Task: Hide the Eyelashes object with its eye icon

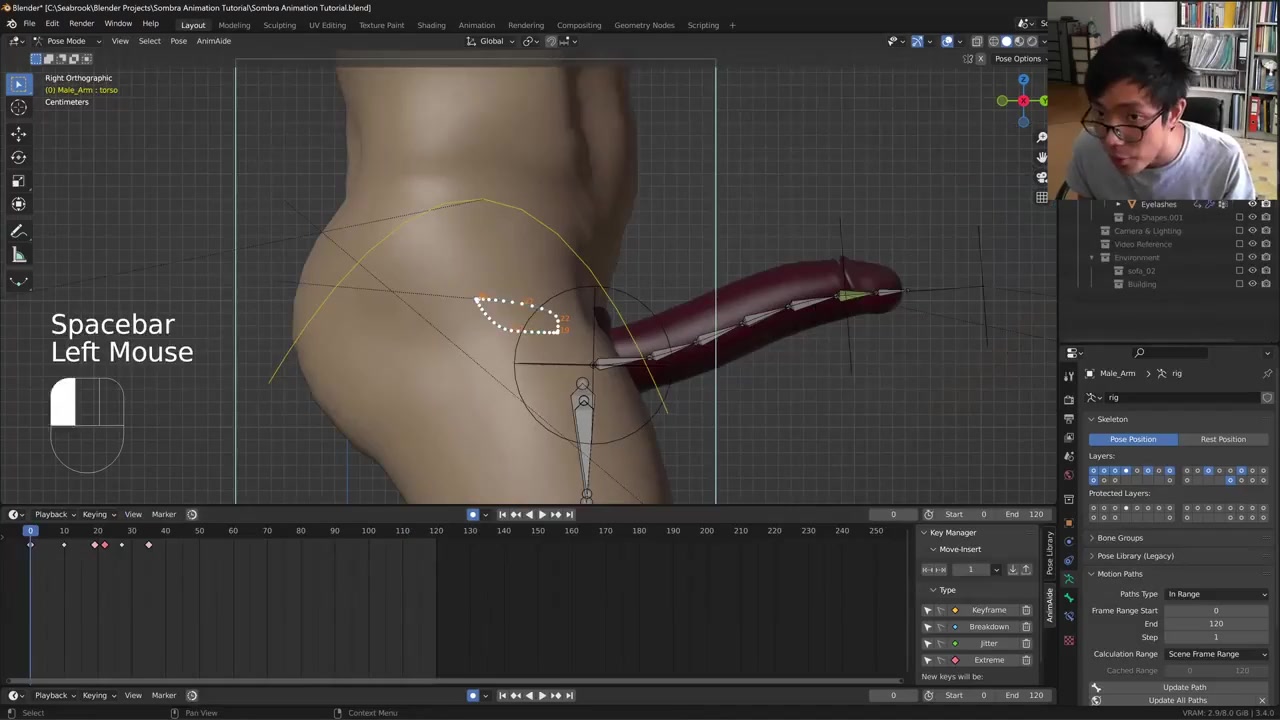Action: click(1252, 204)
